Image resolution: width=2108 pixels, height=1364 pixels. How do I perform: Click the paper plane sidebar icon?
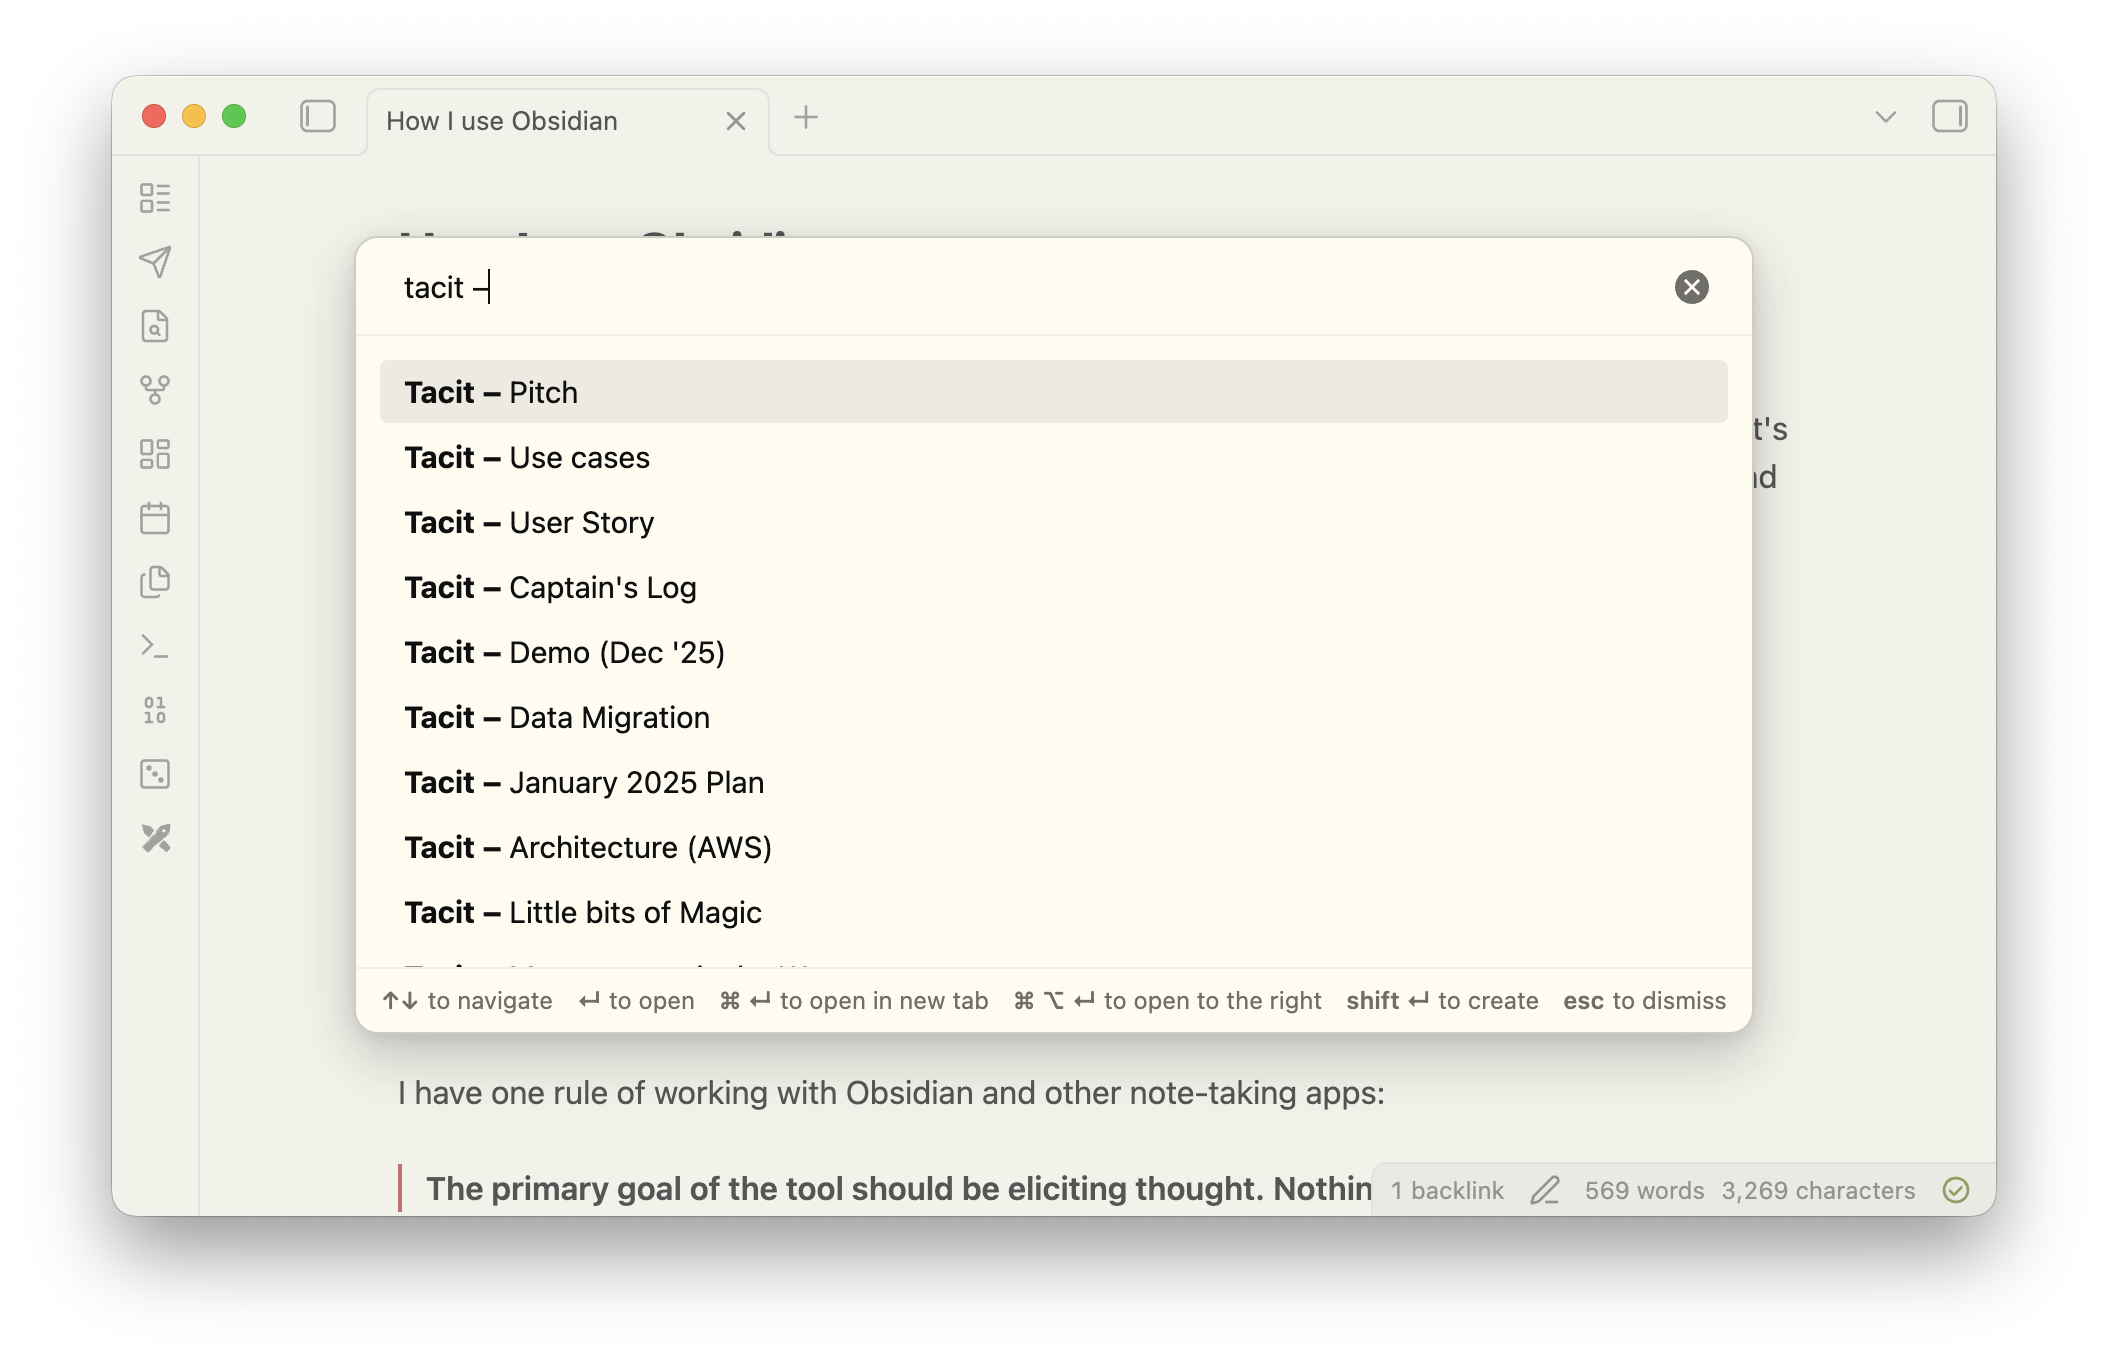click(x=155, y=262)
